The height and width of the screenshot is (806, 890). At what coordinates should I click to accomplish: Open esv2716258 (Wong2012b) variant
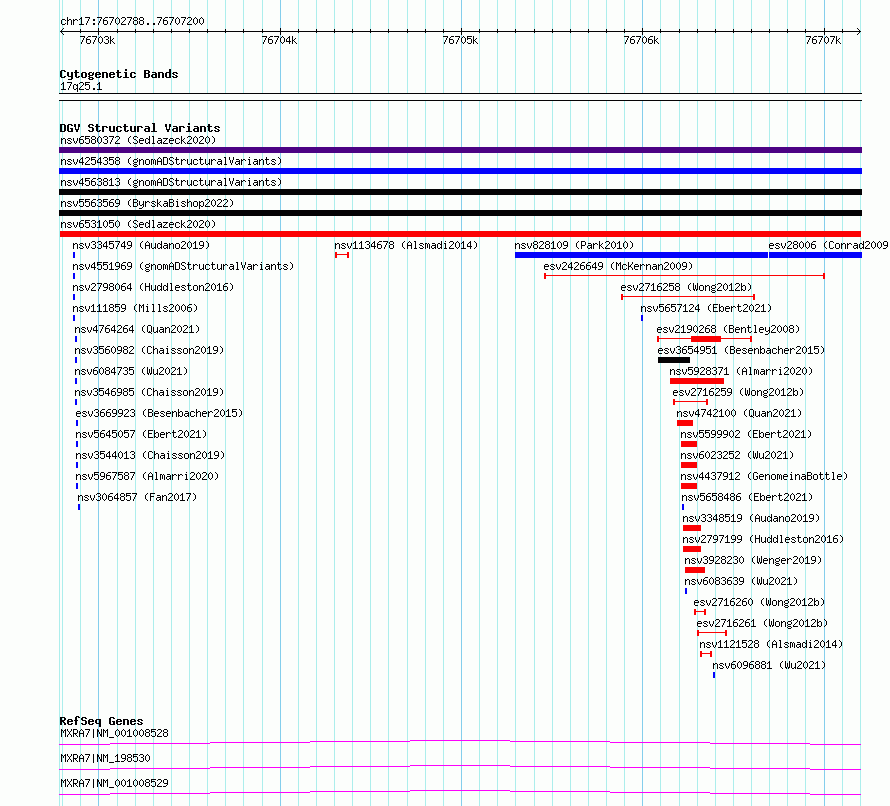(x=686, y=287)
